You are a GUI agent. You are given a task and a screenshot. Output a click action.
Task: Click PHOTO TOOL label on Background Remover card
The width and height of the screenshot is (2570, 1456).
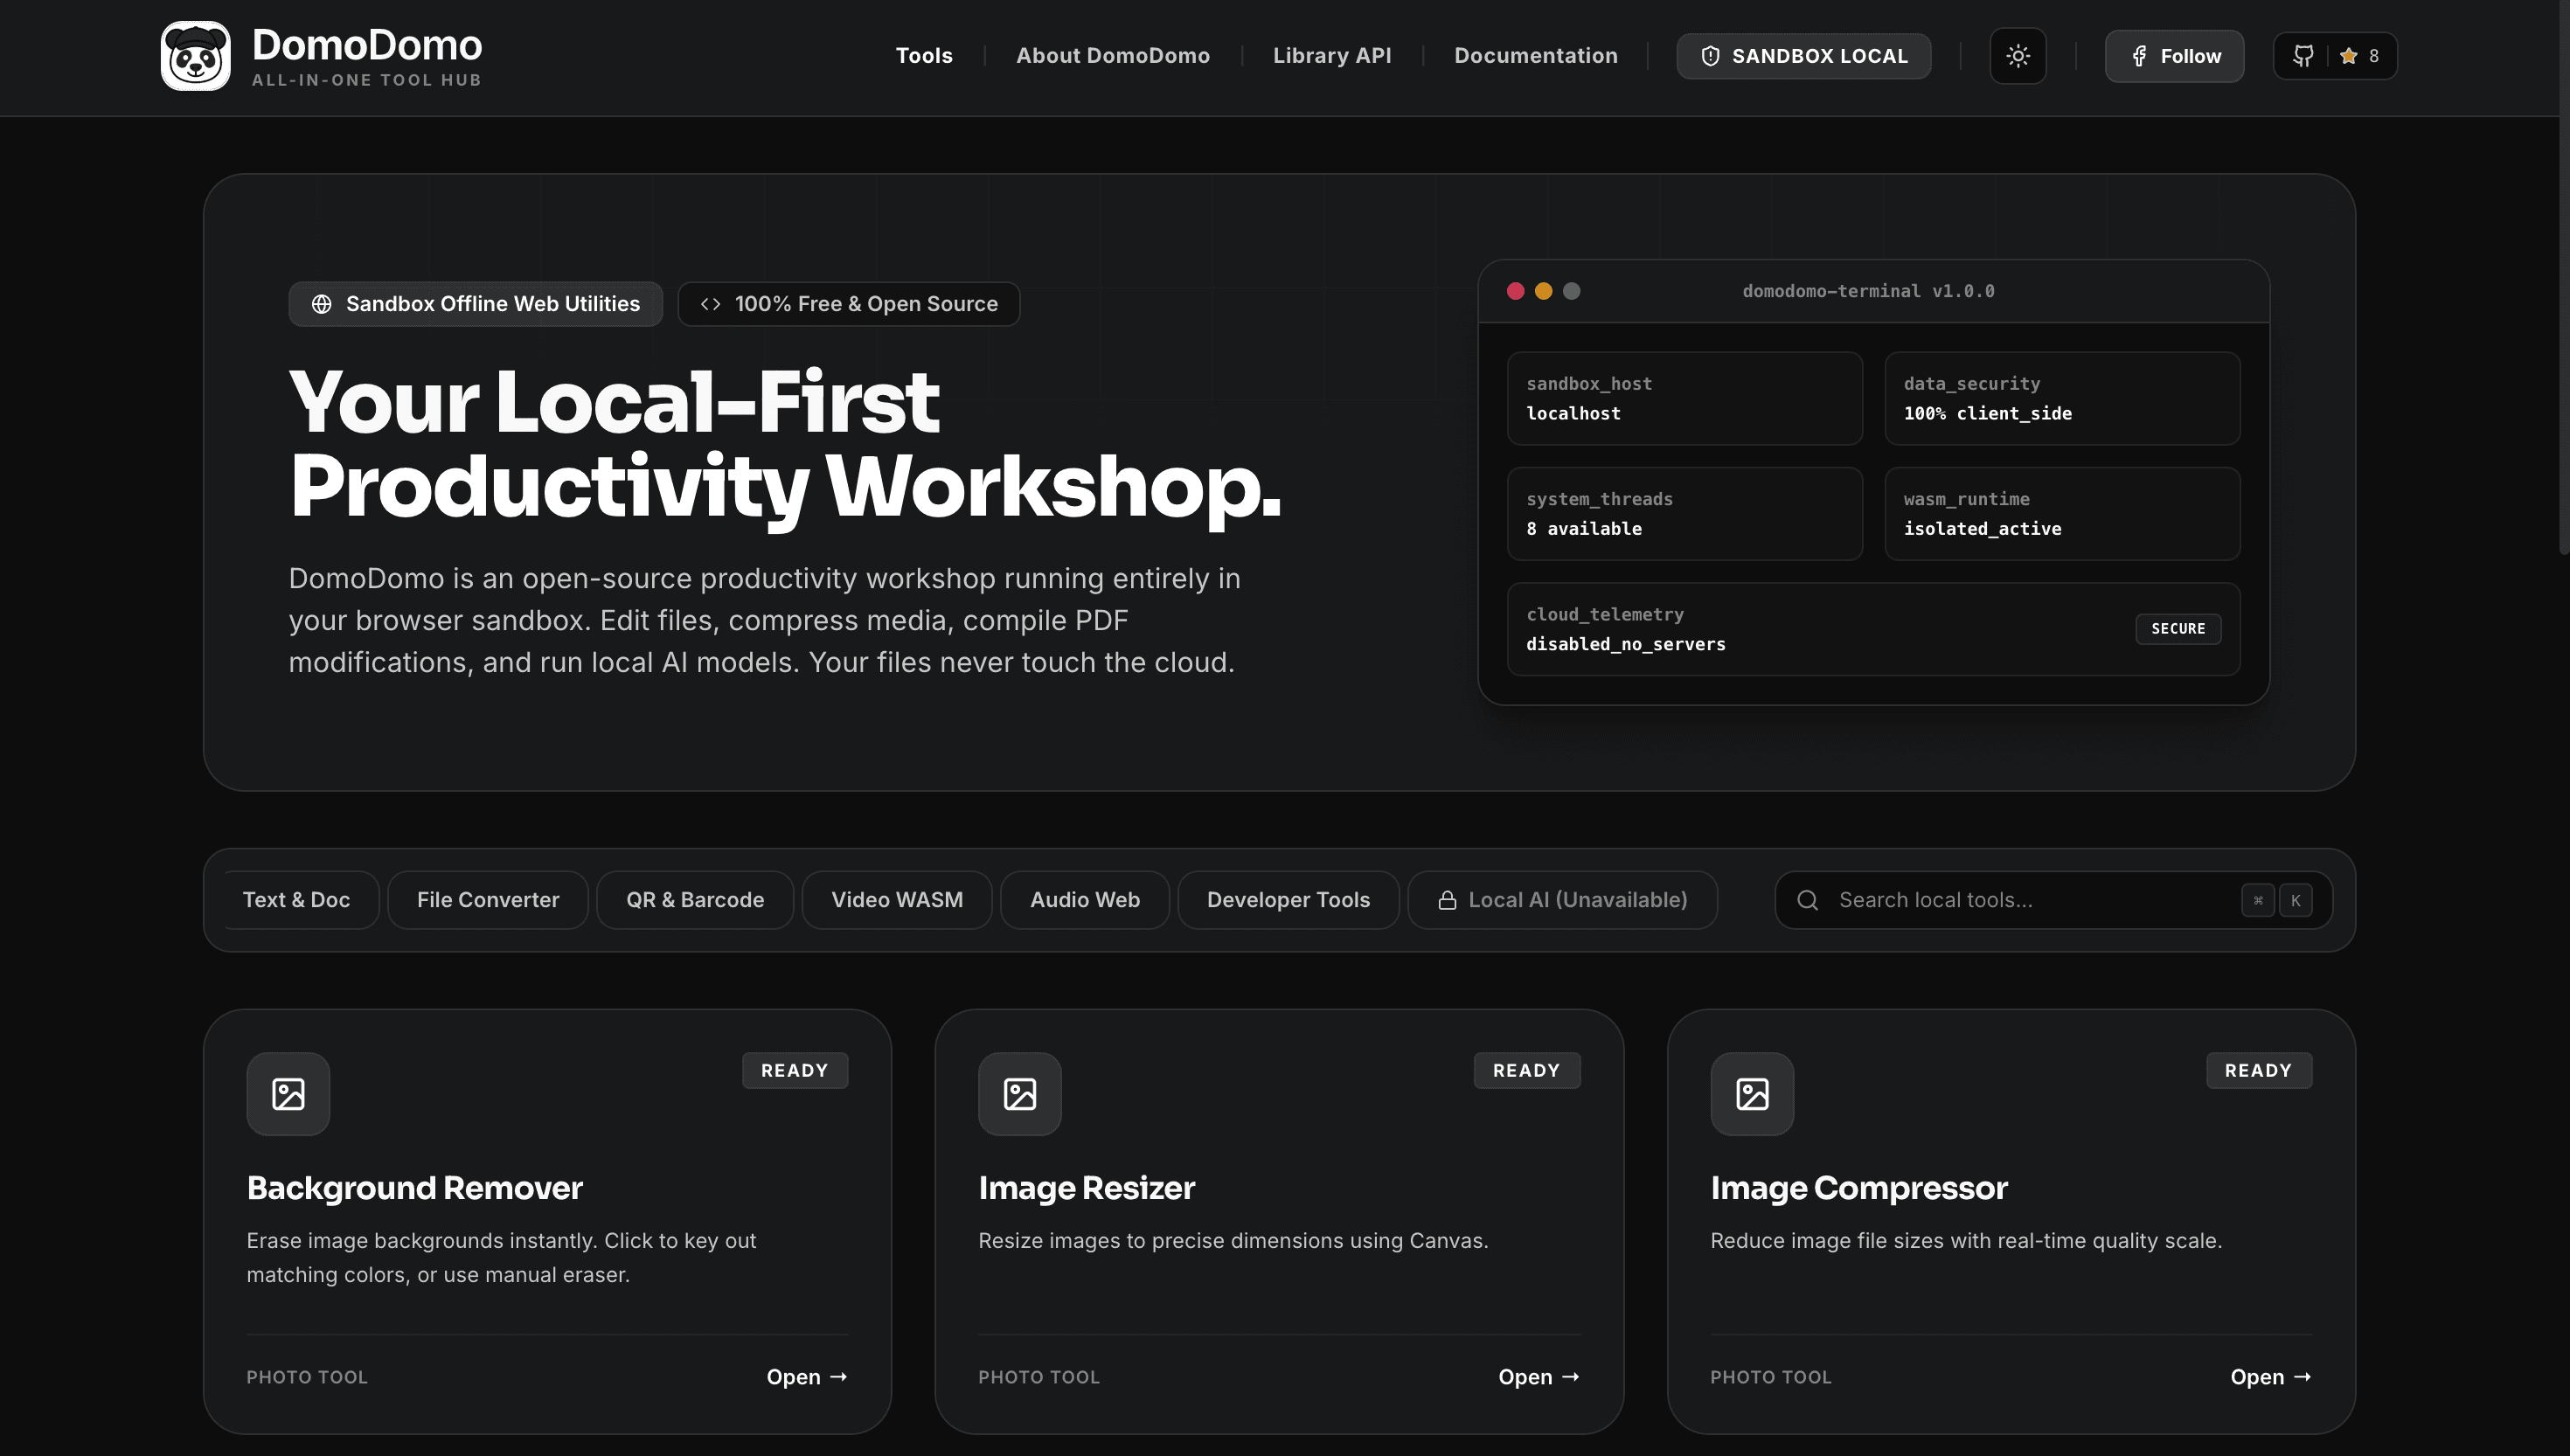[x=307, y=1377]
